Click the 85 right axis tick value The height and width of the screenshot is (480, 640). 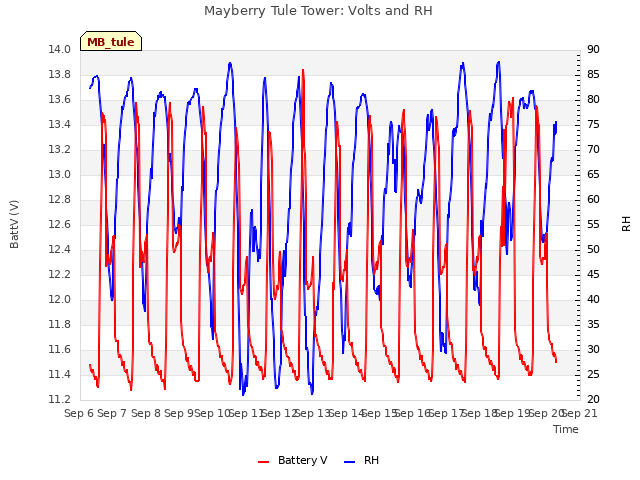tap(593, 74)
